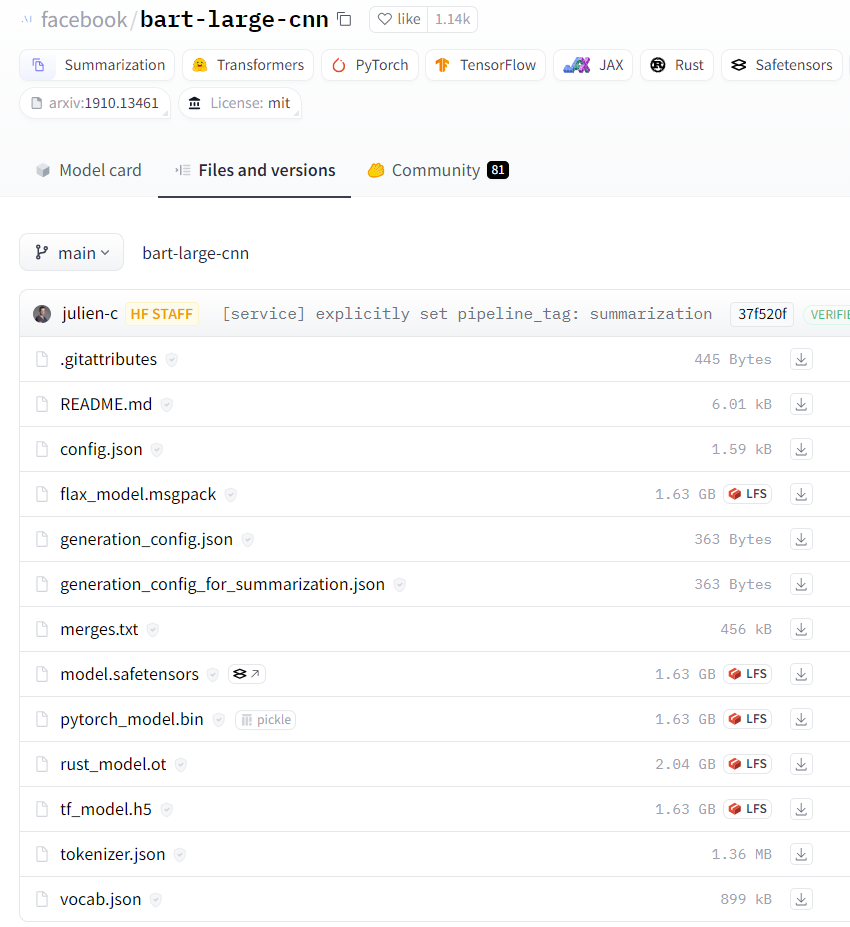The image size is (850, 927).
Task: Click the security shield beside vocab.json
Action: pyautogui.click(x=155, y=899)
